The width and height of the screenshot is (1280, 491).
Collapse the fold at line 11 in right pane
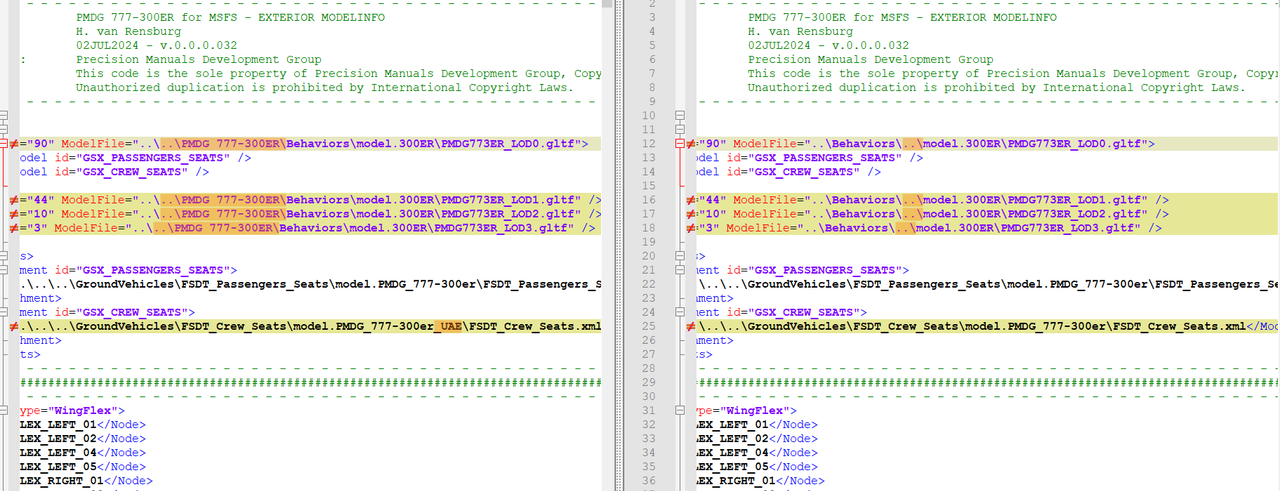point(680,130)
